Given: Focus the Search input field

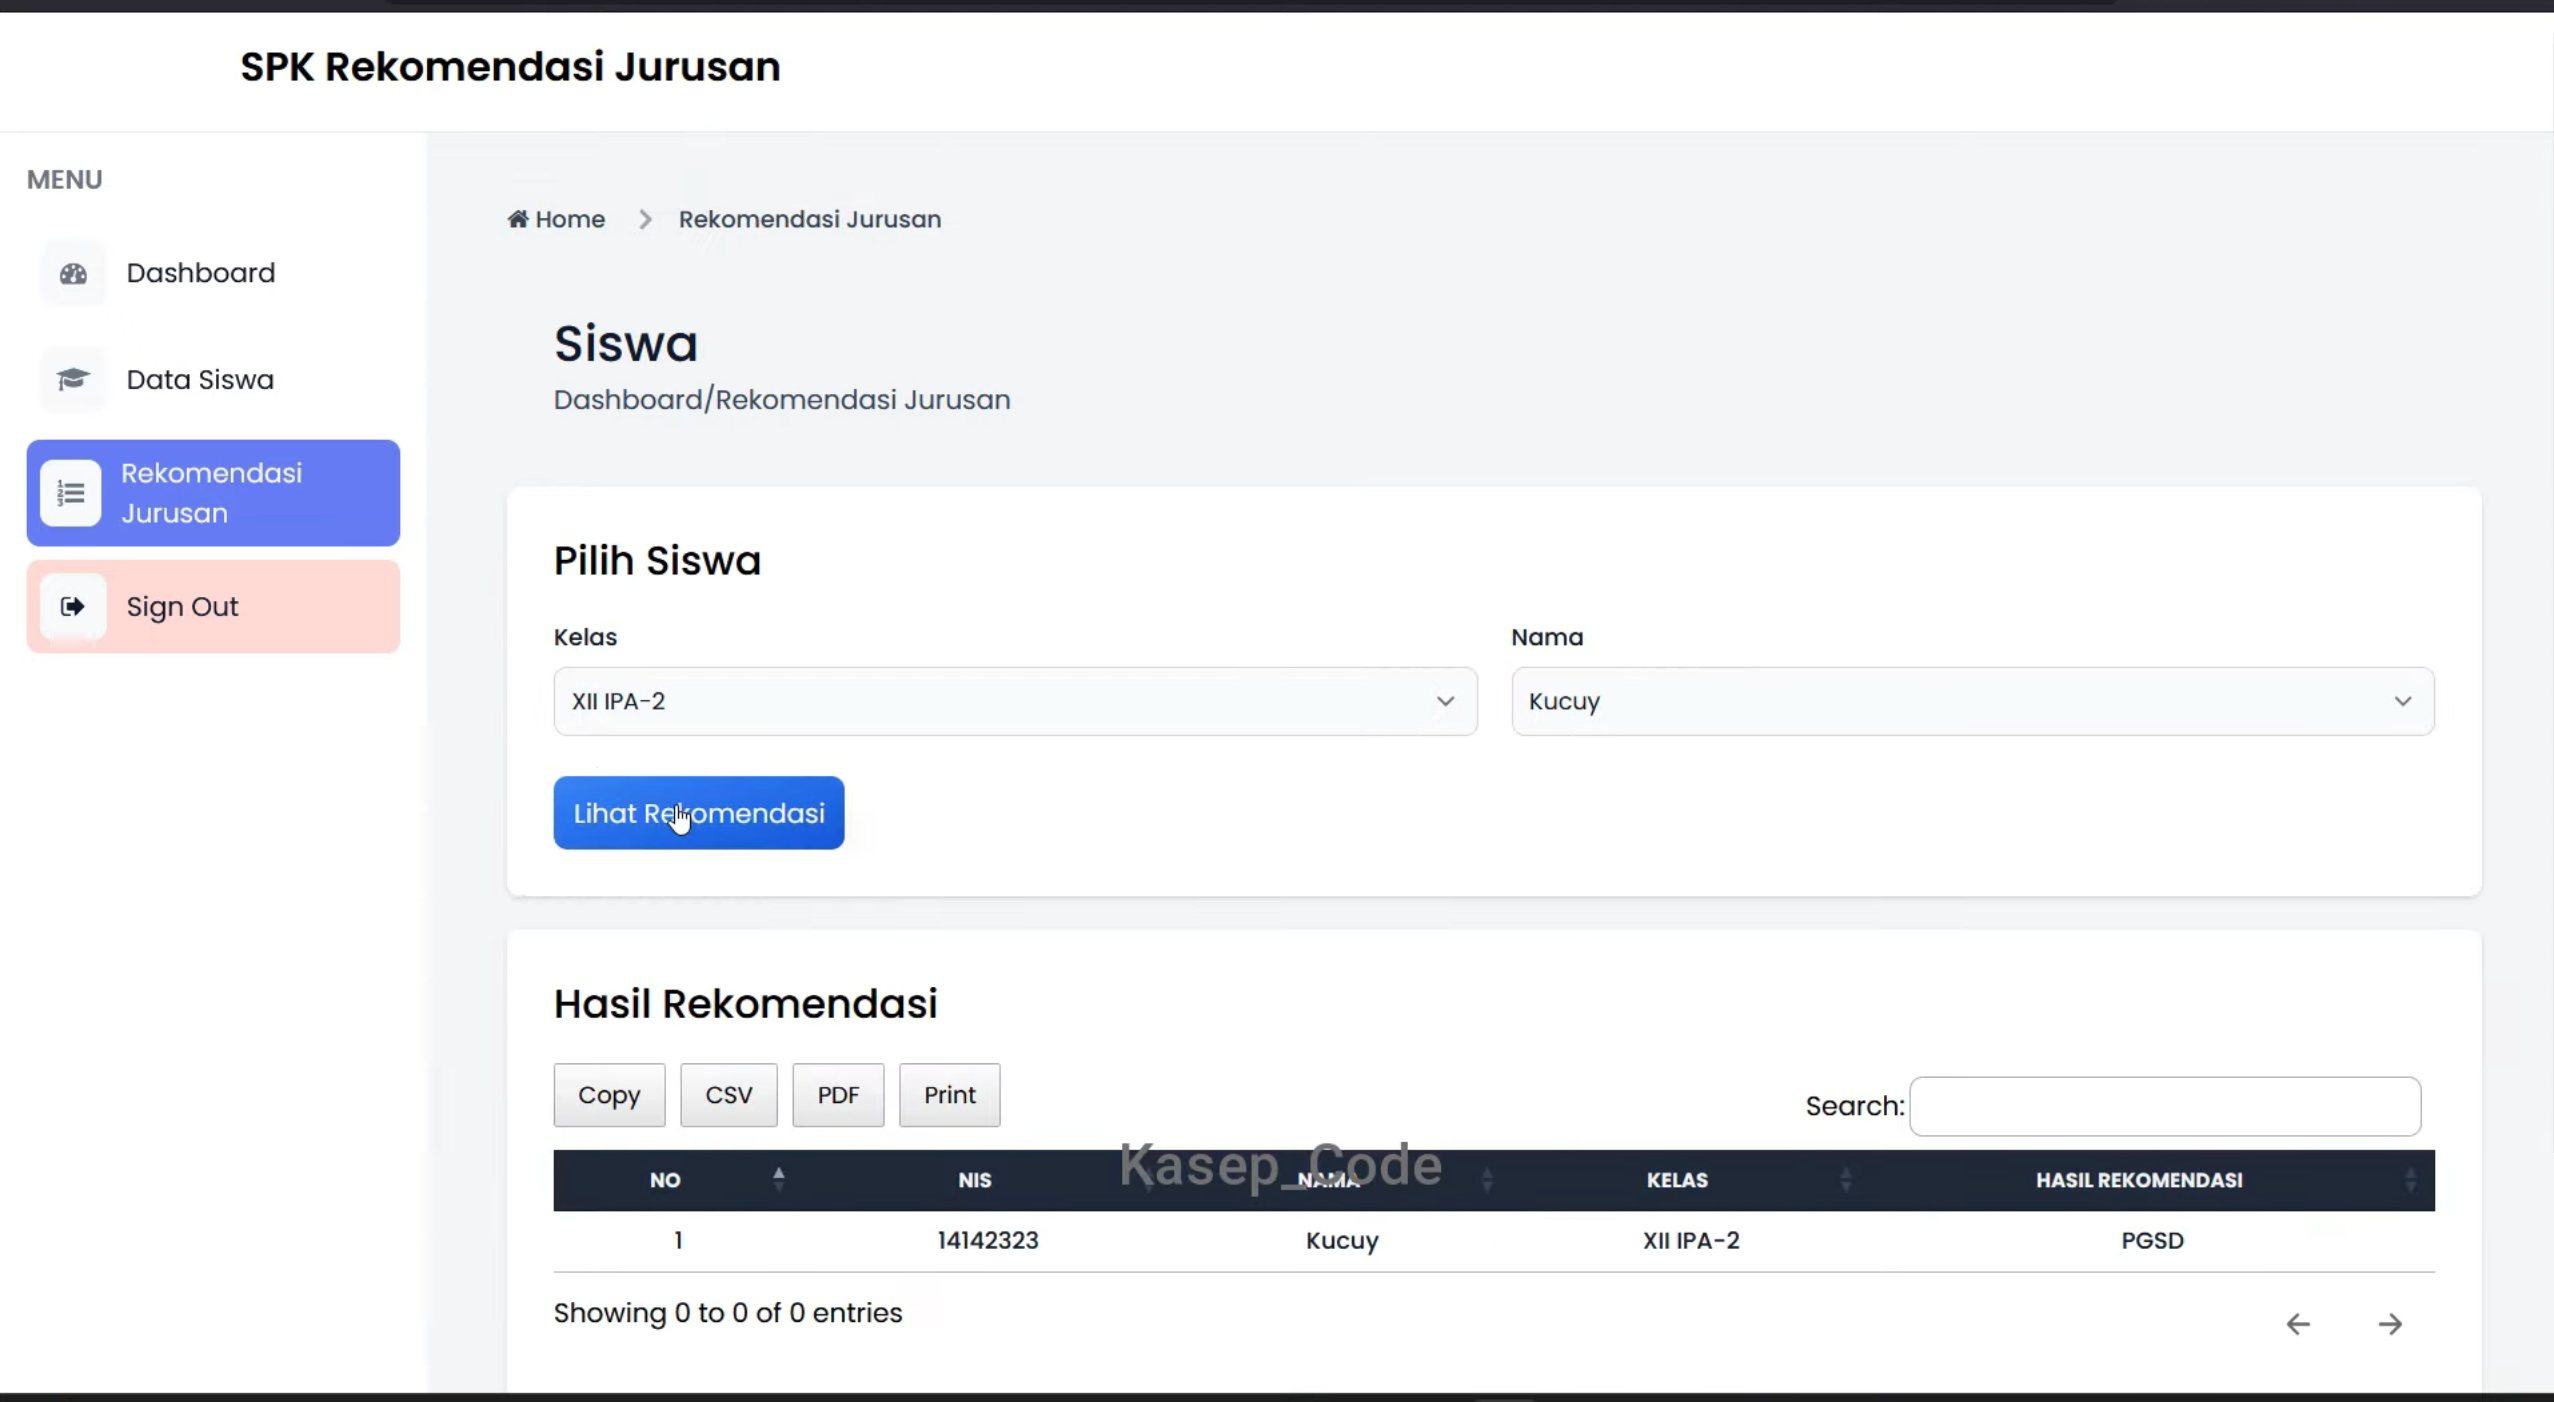Looking at the screenshot, I should click(x=2165, y=1106).
